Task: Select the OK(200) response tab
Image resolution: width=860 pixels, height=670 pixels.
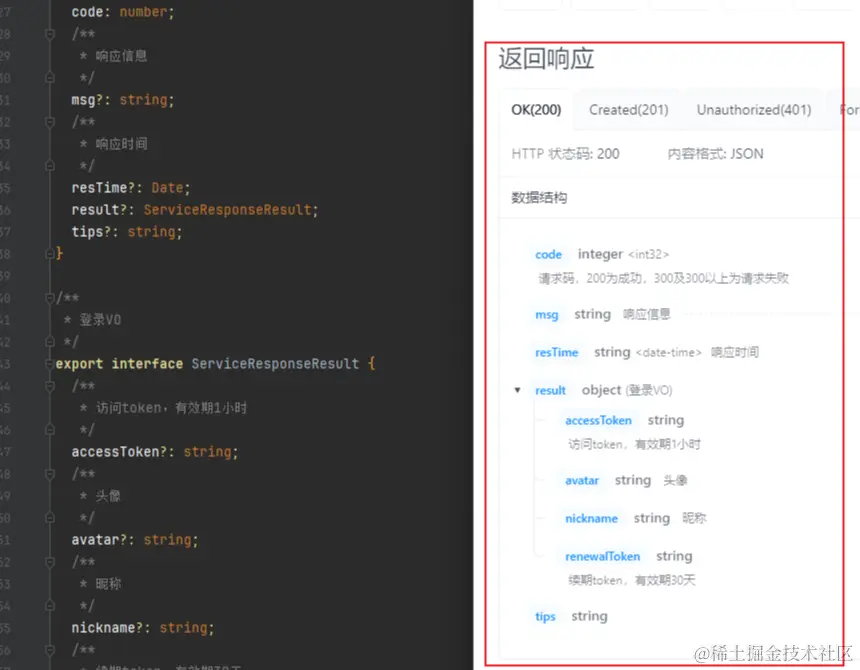Action: pos(536,110)
